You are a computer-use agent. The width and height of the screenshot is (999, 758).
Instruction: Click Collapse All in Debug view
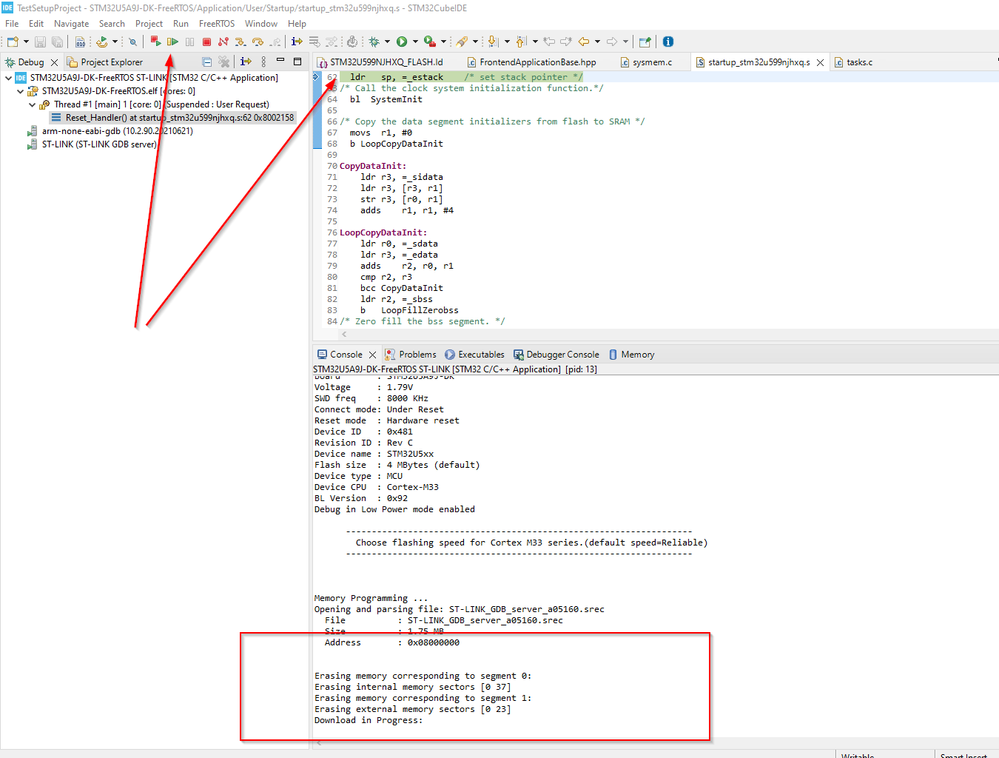207,62
